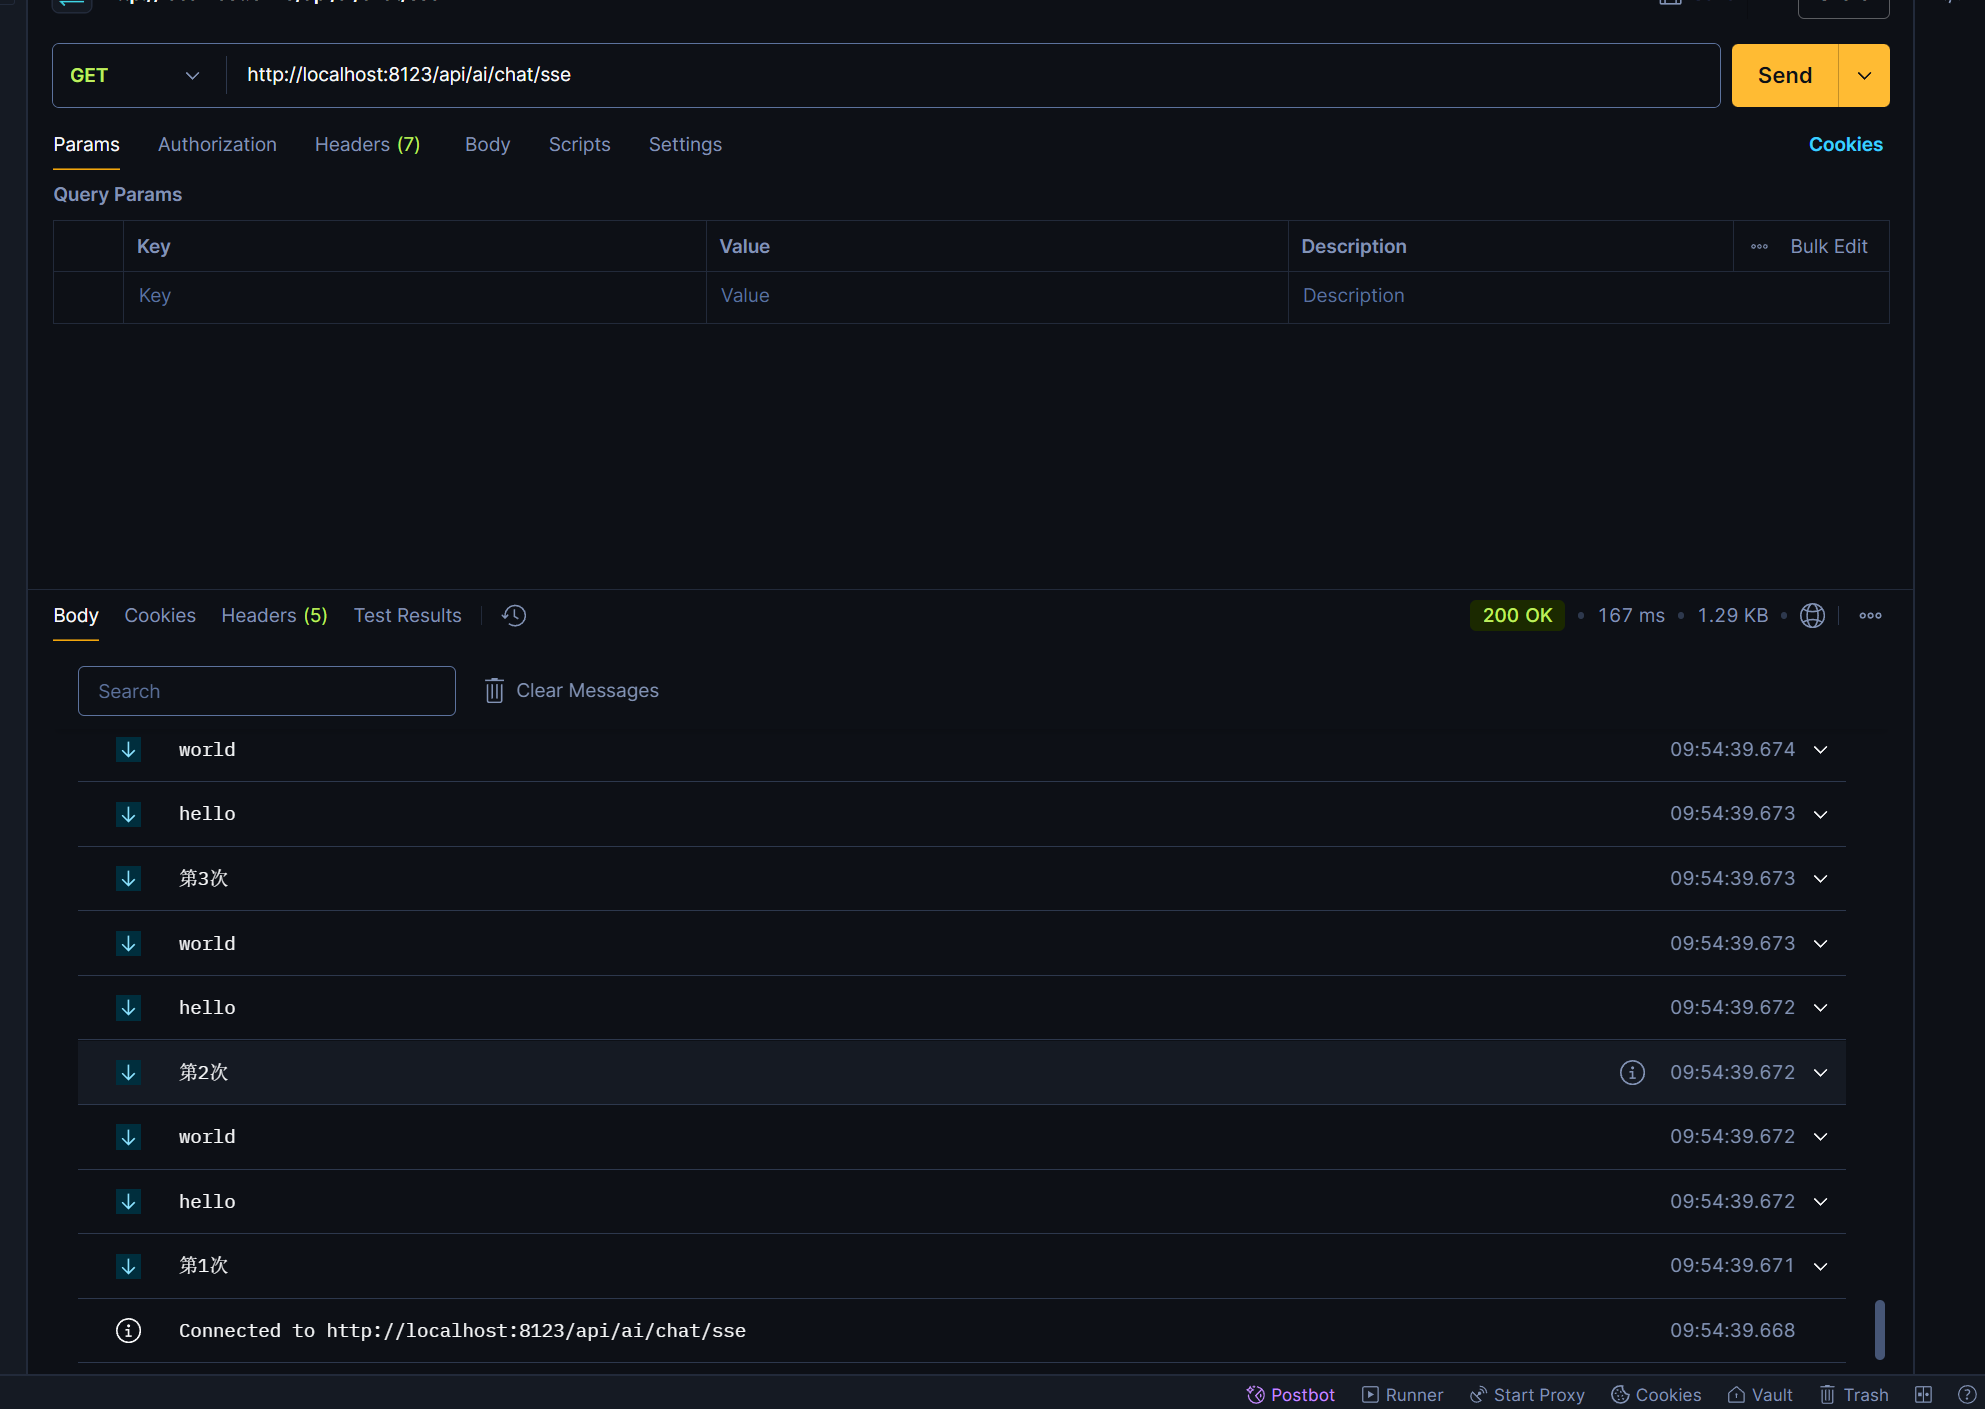Open response more-options ellipsis

1870,615
